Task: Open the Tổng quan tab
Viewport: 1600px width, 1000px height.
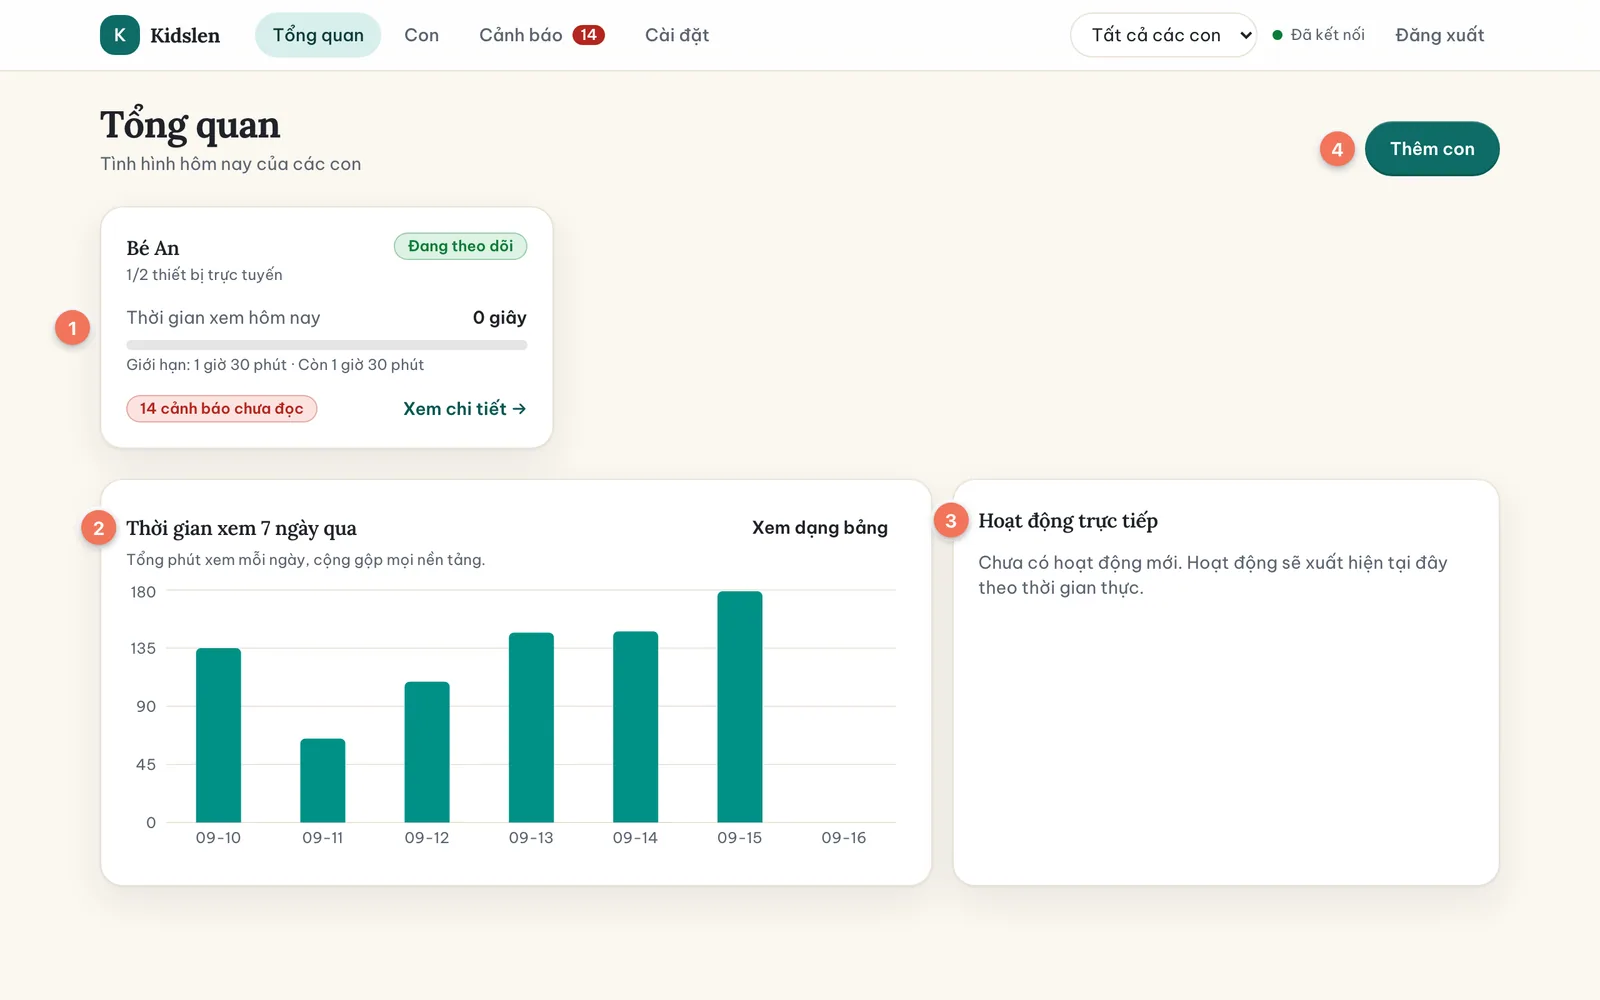Action: pyautogui.click(x=318, y=35)
